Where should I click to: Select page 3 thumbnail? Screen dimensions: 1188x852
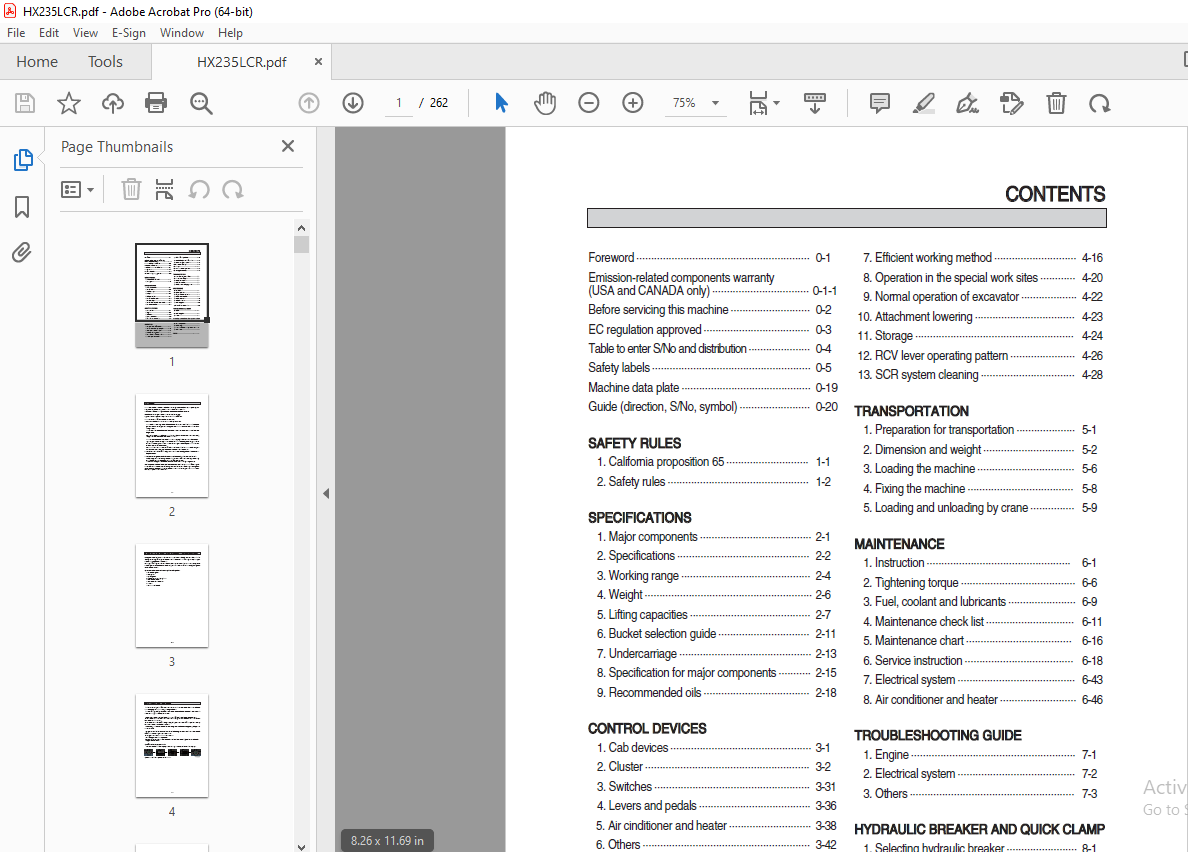[x=172, y=595]
